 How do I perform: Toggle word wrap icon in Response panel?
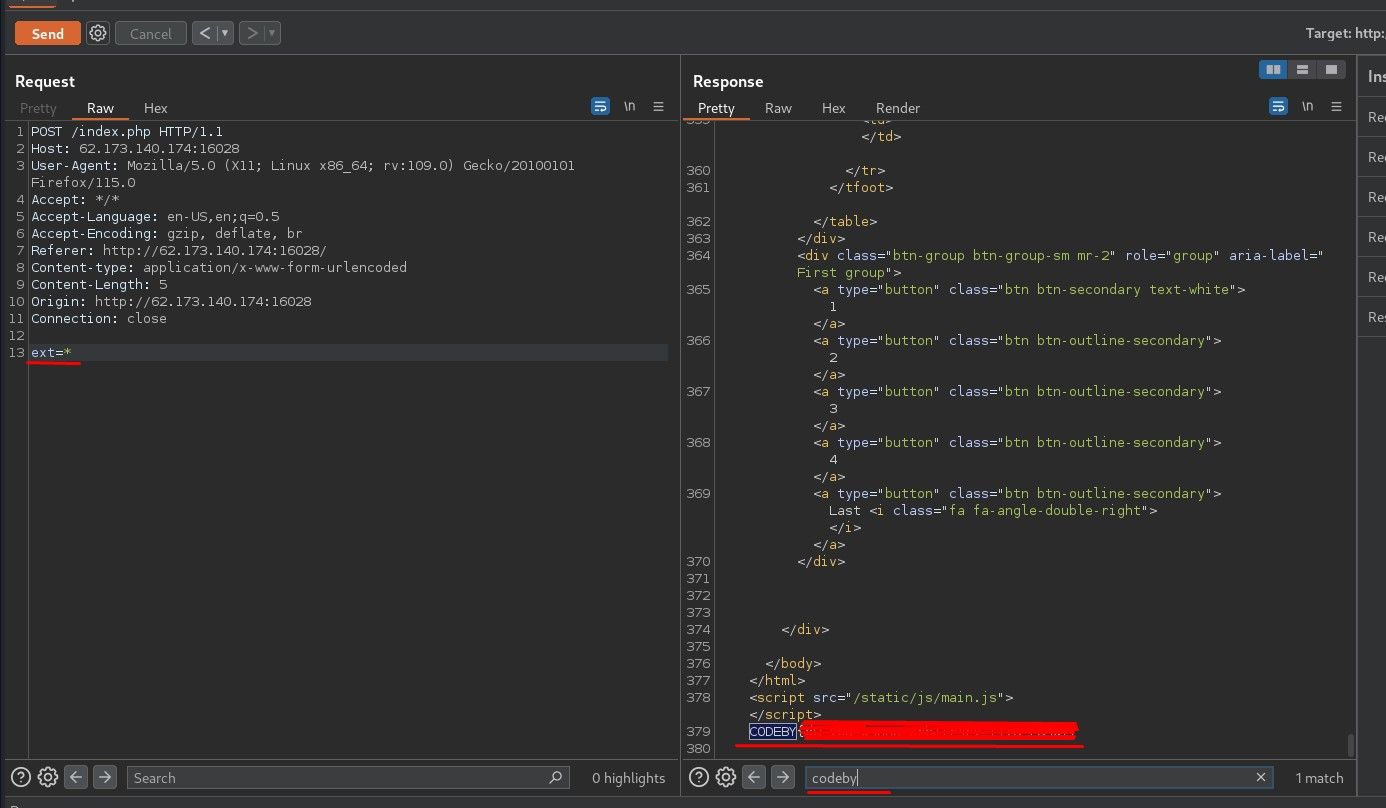[x=1278, y=106]
